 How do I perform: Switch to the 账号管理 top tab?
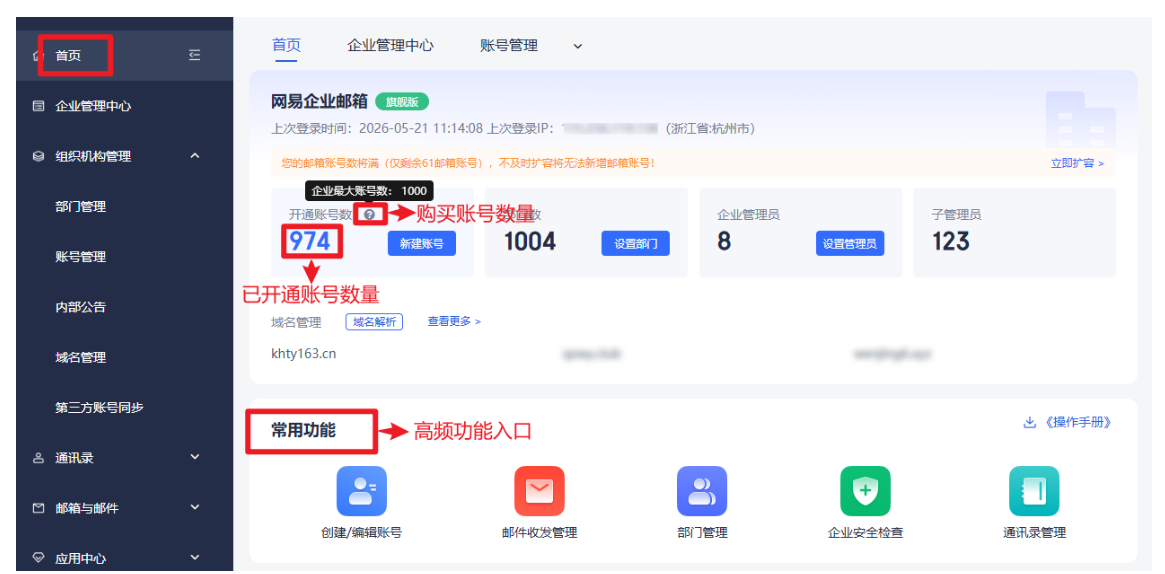pyautogui.click(x=509, y=45)
